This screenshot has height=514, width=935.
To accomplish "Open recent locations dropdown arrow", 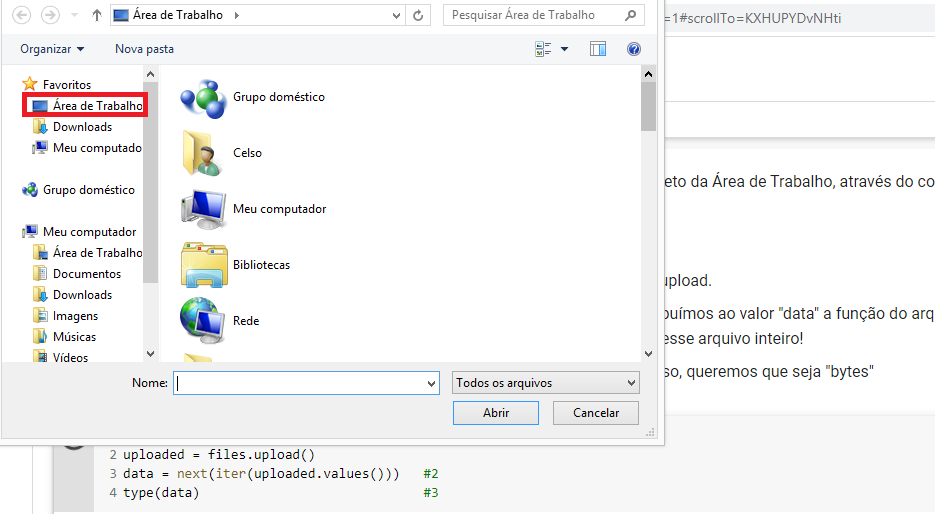I will point(75,16).
